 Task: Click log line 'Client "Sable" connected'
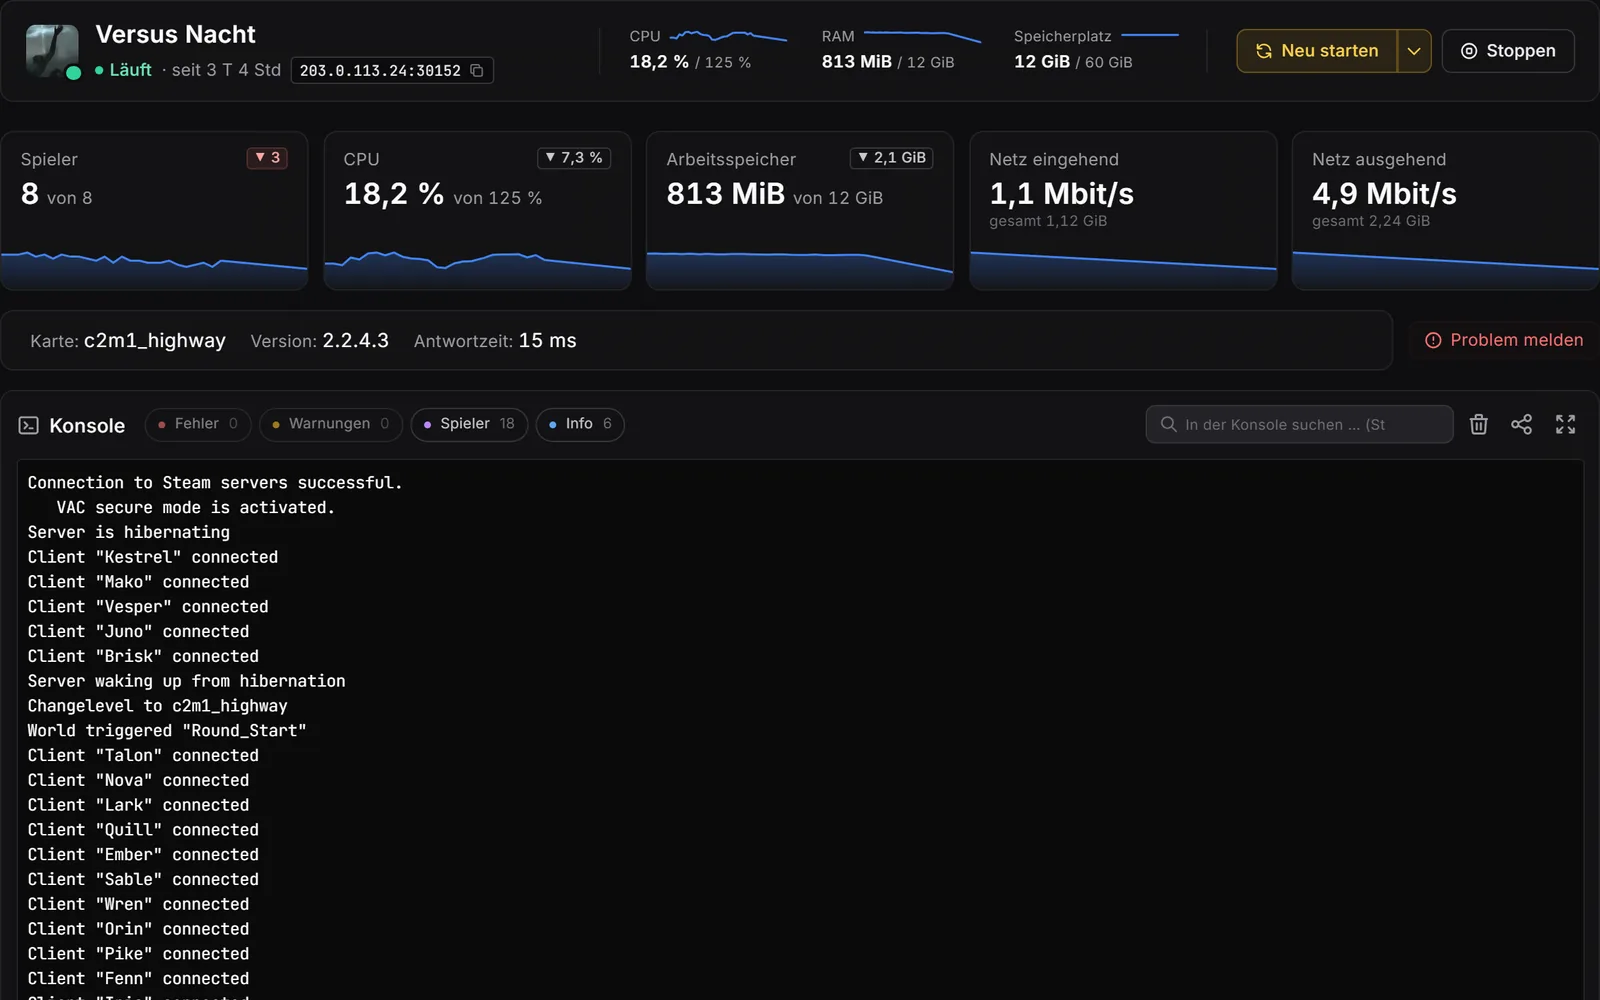143,879
